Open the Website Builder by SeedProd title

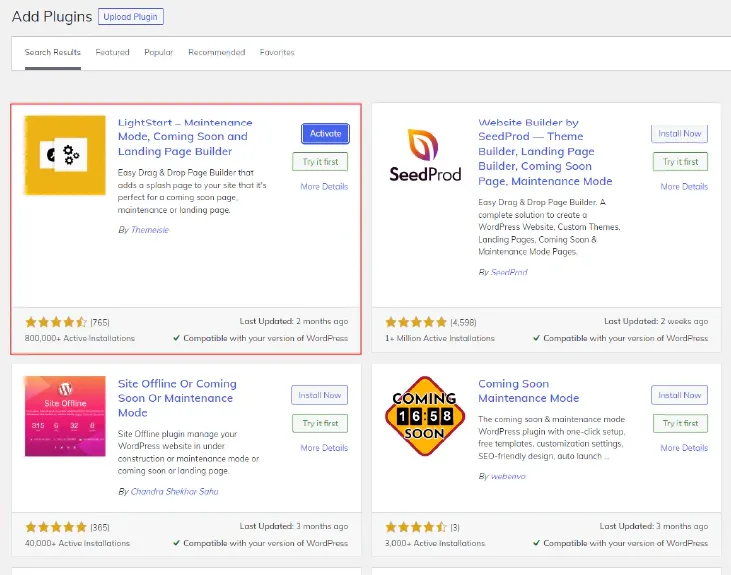(x=545, y=152)
